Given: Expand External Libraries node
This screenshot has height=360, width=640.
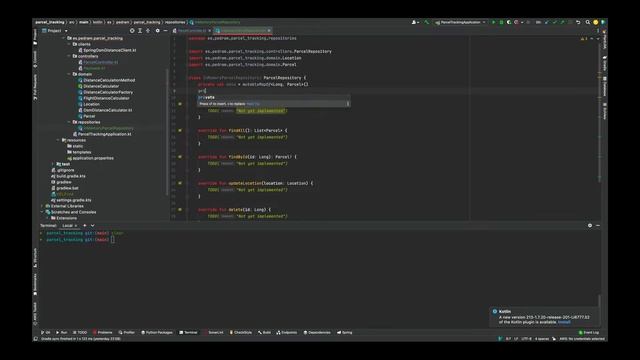Looking at the screenshot, I should [42, 206].
